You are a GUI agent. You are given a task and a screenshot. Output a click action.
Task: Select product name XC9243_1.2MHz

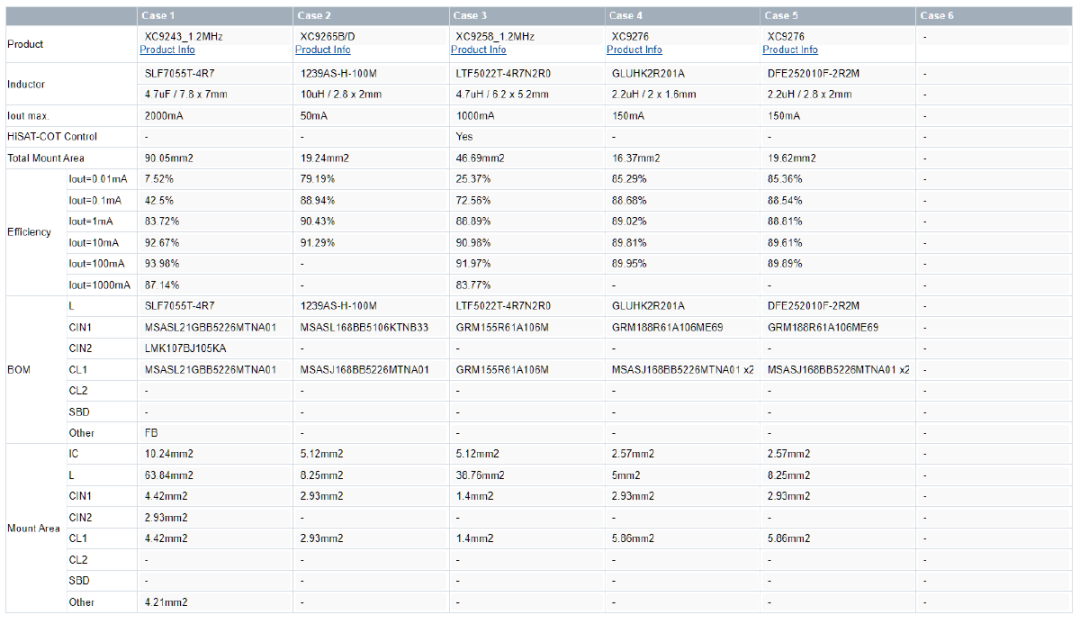pos(183,37)
